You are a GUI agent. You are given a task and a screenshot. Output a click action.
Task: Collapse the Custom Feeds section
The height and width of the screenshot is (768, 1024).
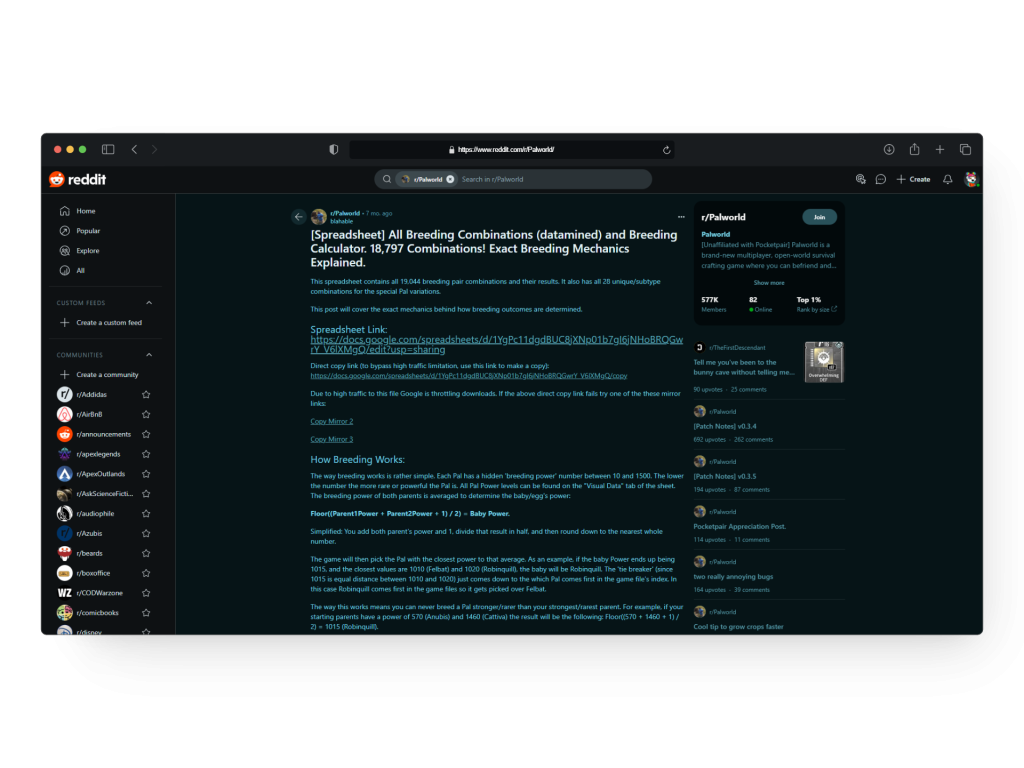point(149,303)
